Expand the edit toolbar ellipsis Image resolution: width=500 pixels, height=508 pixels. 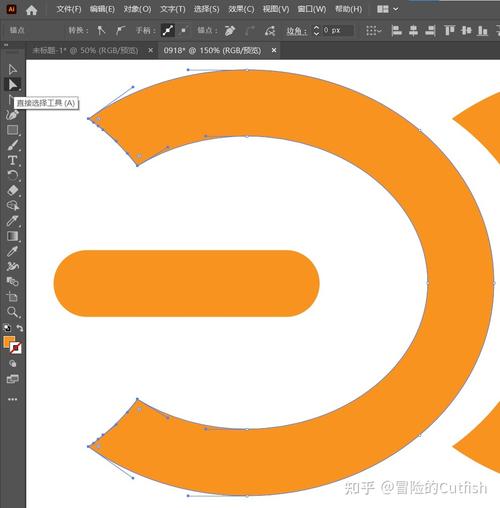pyautogui.click(x=12, y=399)
